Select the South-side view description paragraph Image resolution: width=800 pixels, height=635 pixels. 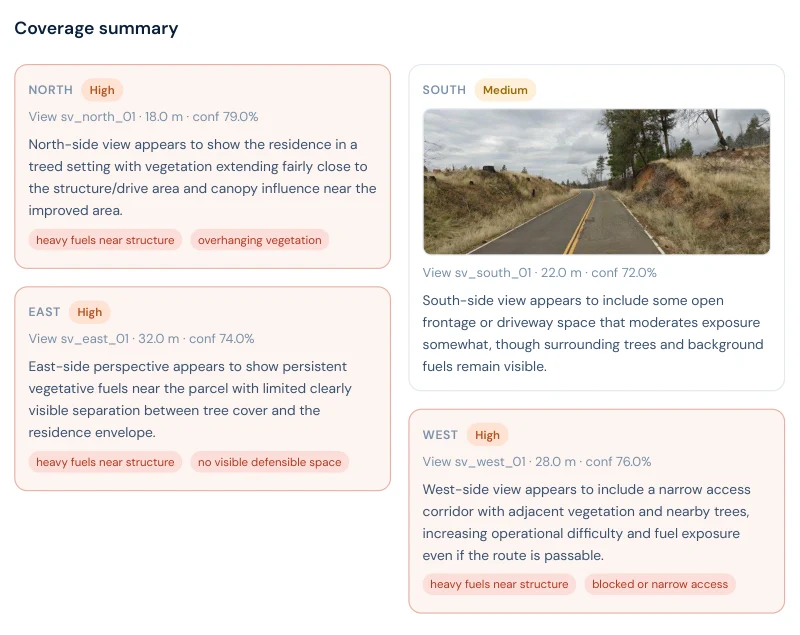pyautogui.click(x=593, y=334)
